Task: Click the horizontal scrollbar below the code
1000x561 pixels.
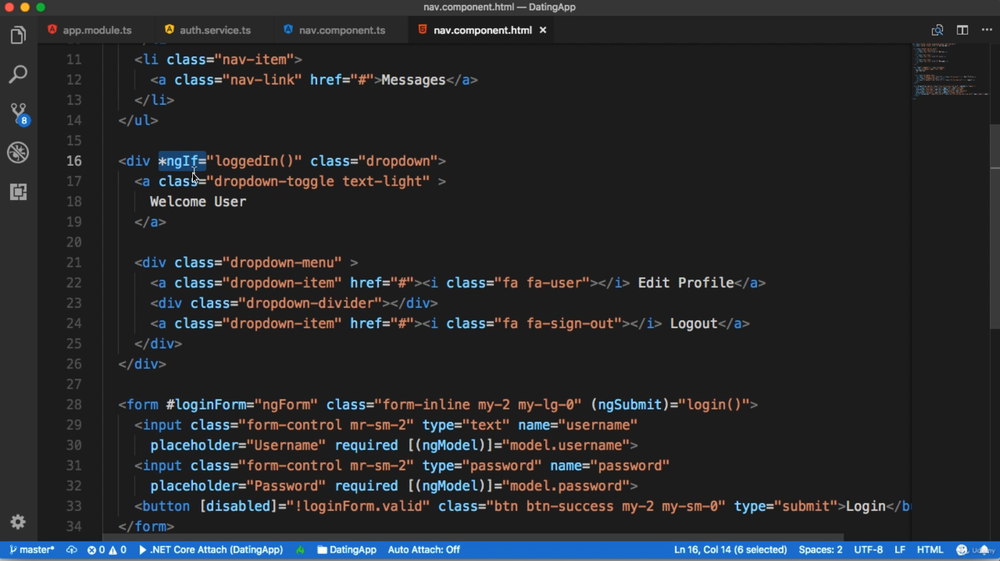Action: [x=472, y=537]
